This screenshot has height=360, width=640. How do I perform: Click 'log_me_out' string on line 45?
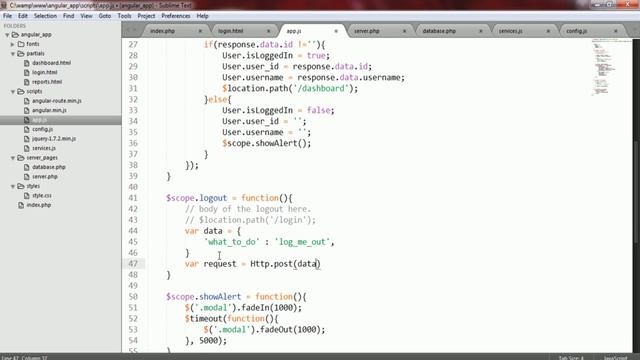point(302,242)
